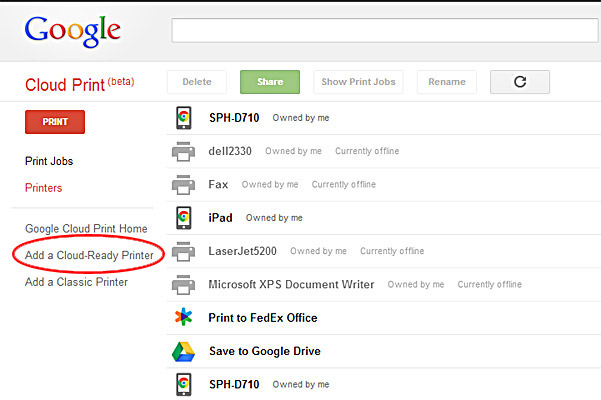Viewport: 601px width, 400px height.
Task: Click 'Owned by me' on iPad row
Action: (274, 218)
